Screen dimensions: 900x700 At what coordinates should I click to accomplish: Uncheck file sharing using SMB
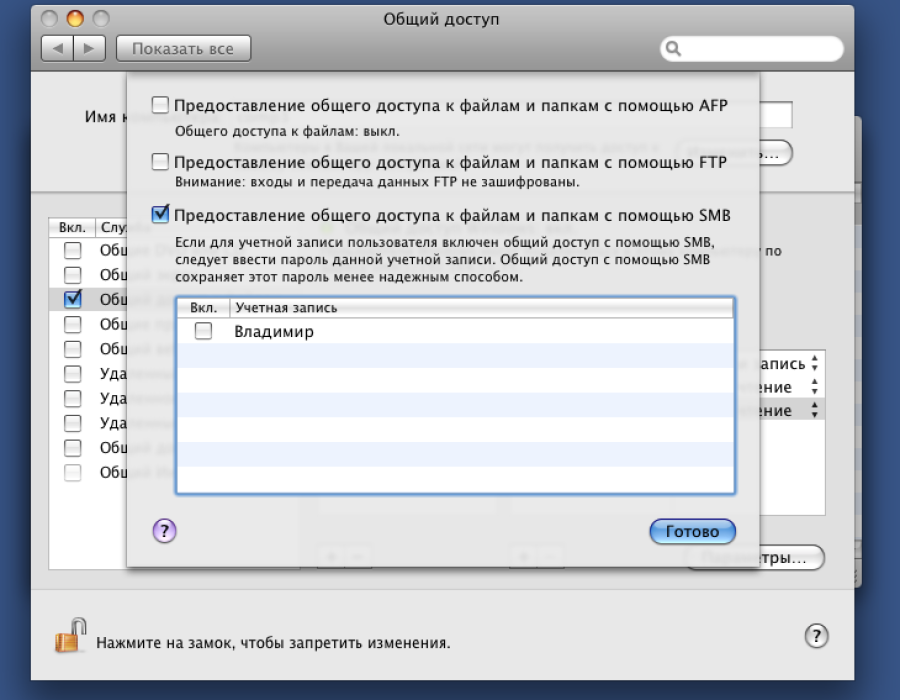click(160, 214)
